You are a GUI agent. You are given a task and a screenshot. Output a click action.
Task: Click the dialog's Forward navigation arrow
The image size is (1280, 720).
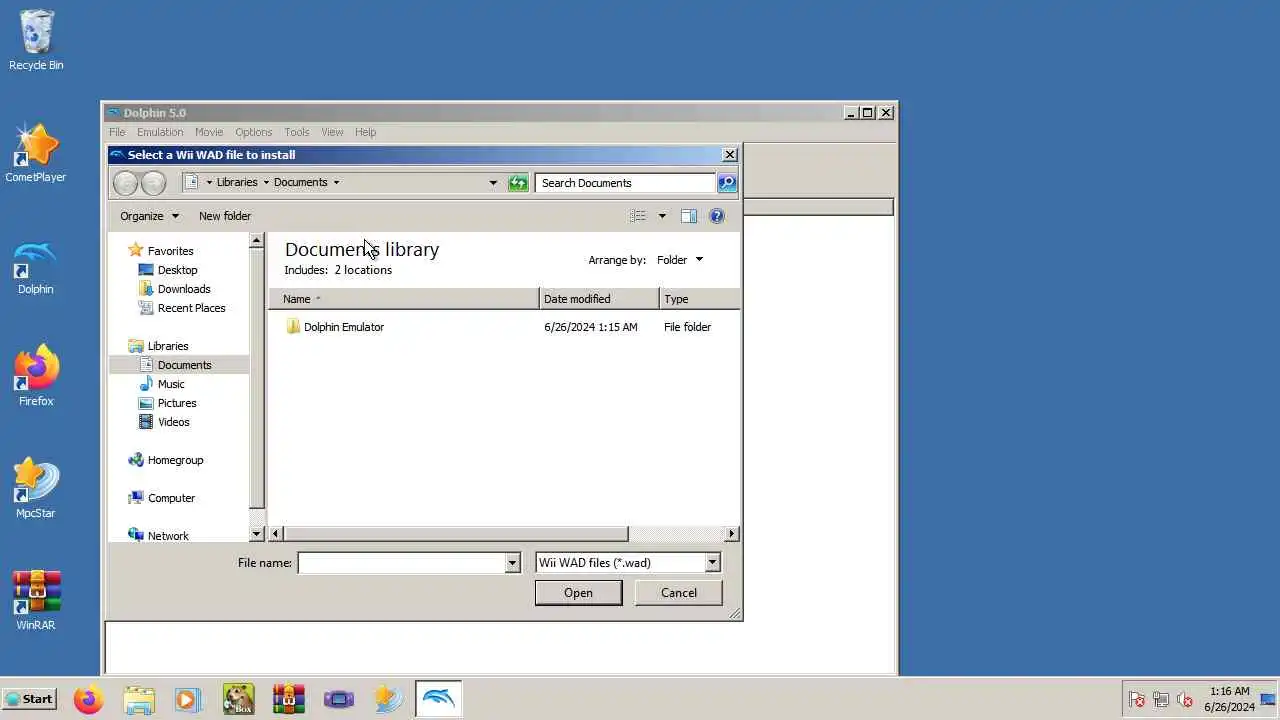(x=153, y=183)
